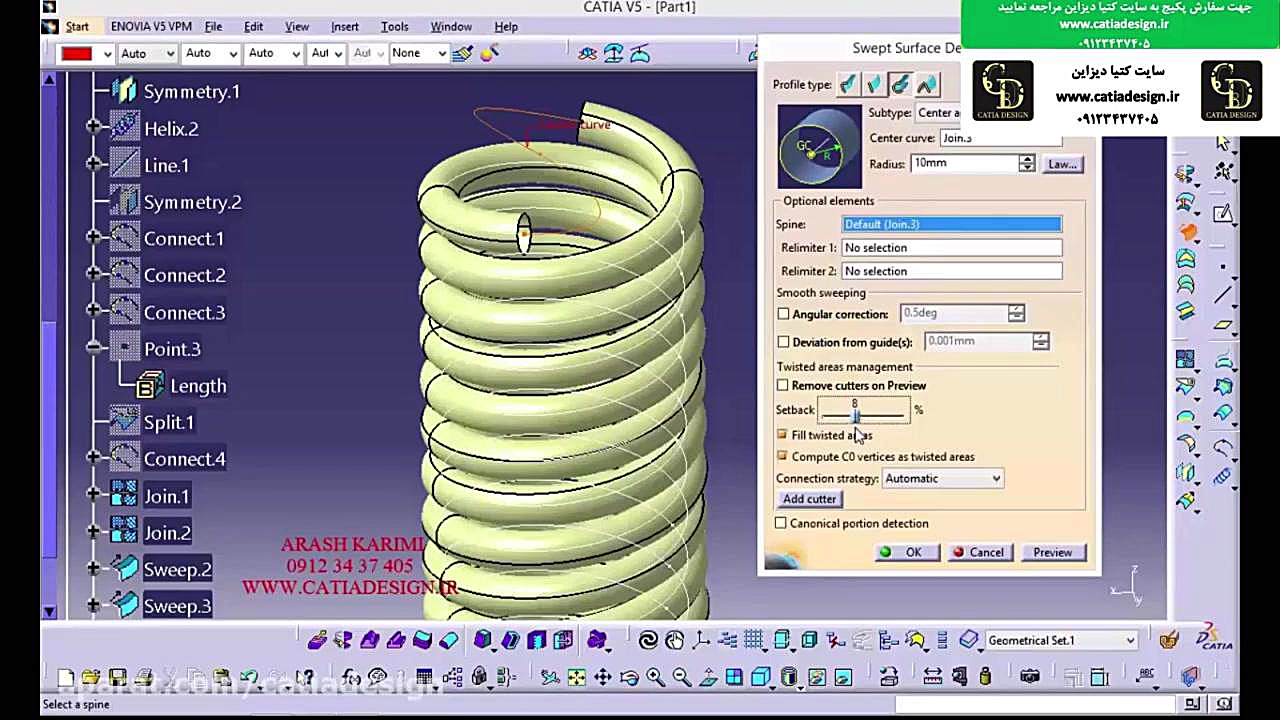This screenshot has width=1280, height=720.
Task: Click the Sketcher icon in right toolbar
Action: tap(1223, 213)
